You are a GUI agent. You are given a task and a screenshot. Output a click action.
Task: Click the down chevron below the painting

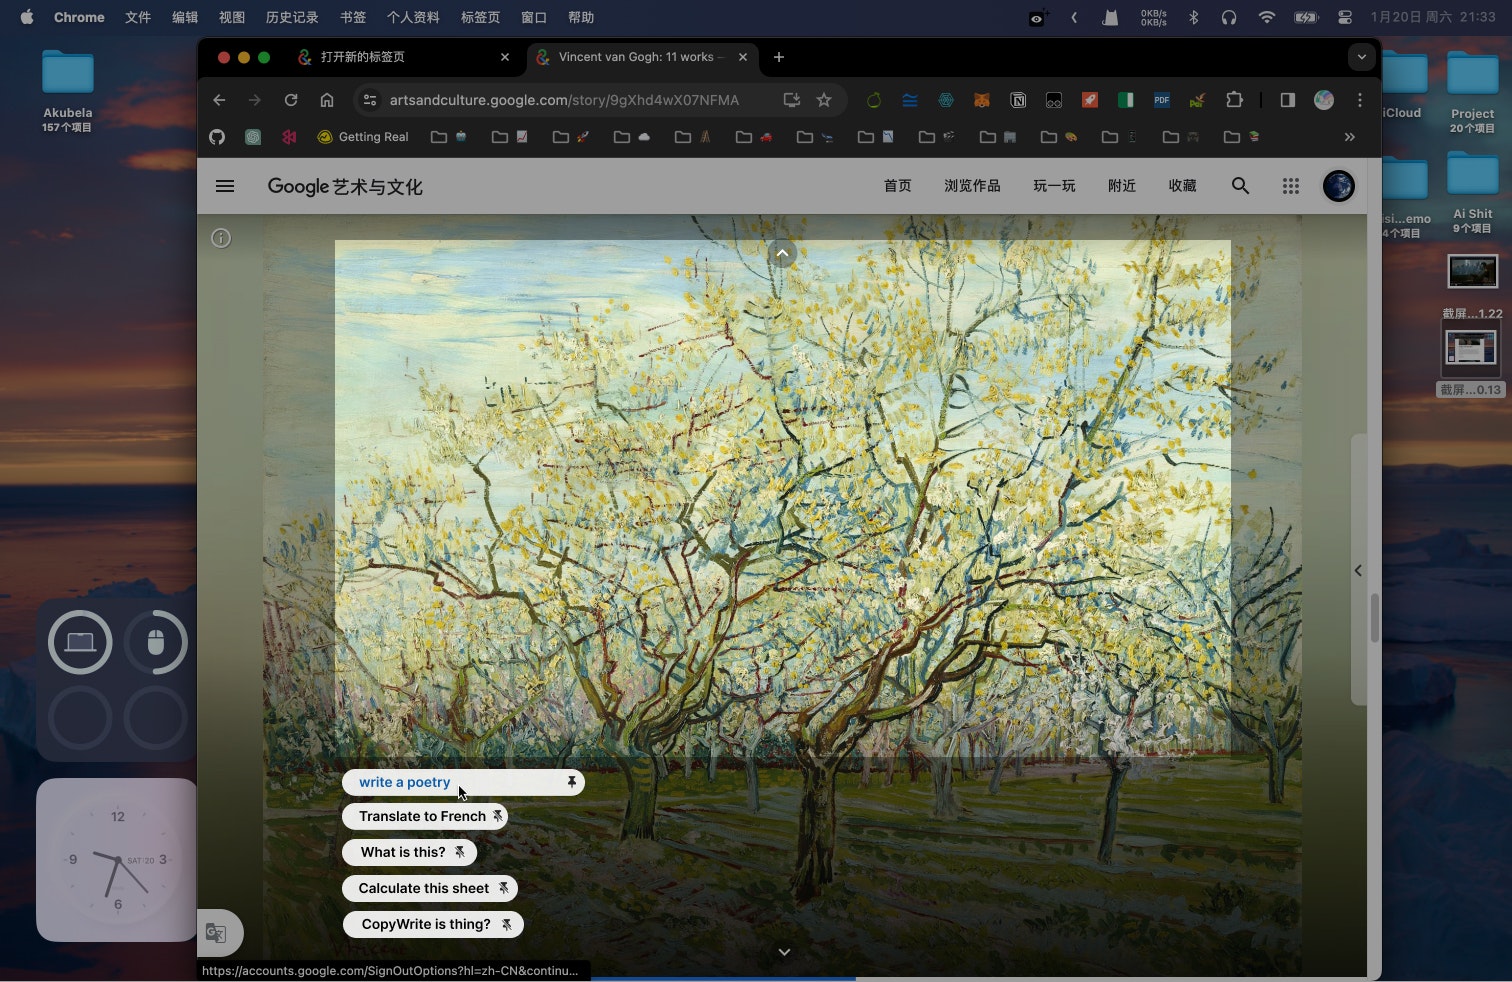pyautogui.click(x=784, y=952)
